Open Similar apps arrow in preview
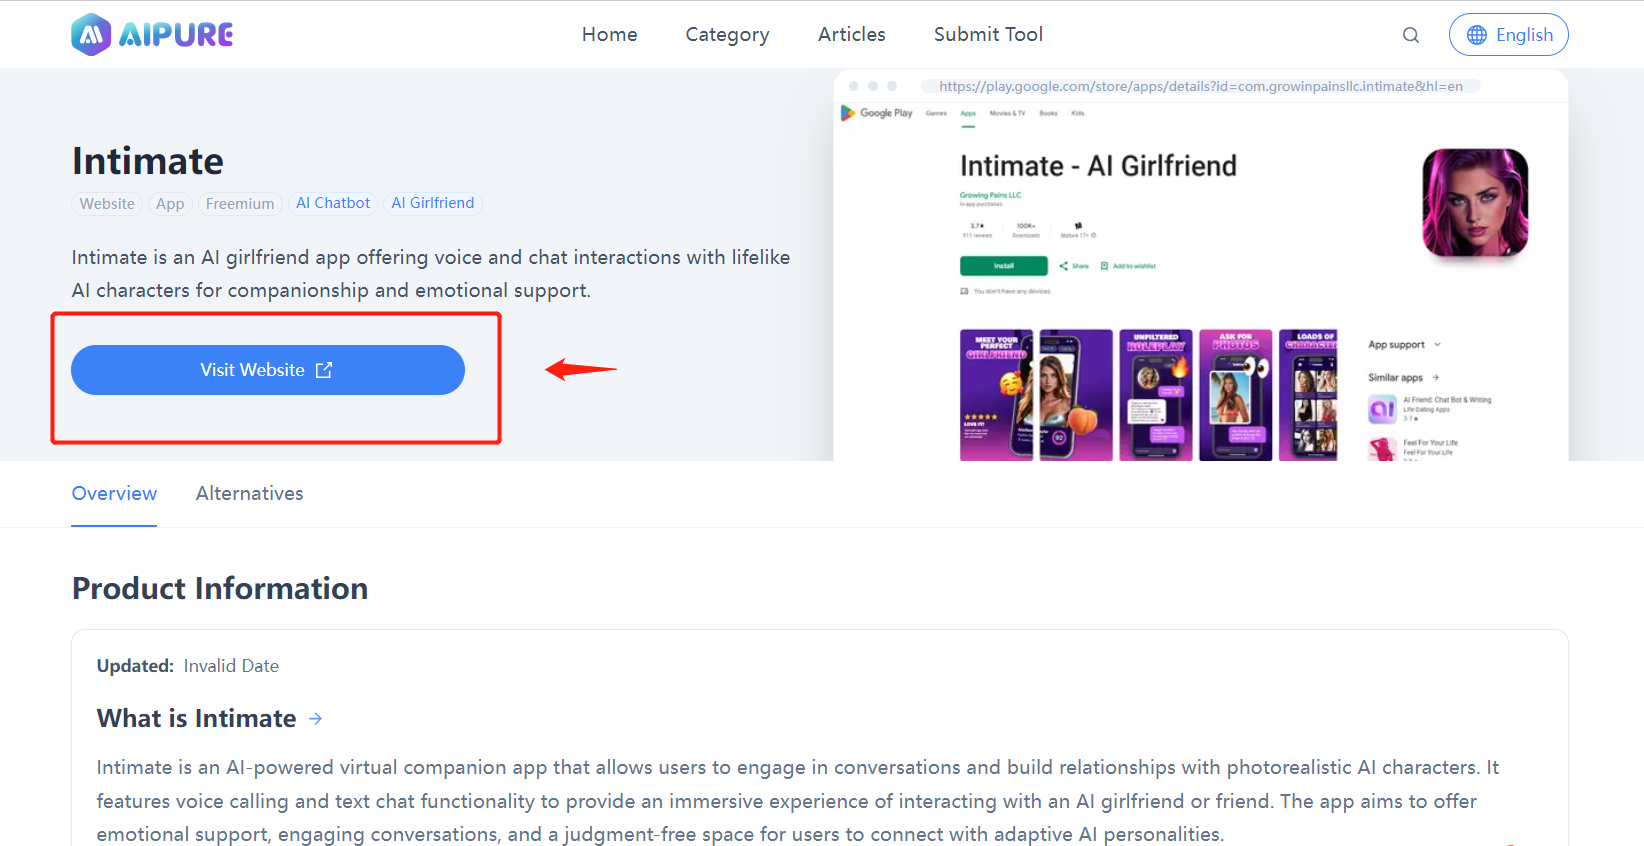1644x846 pixels. pyautogui.click(x=1436, y=377)
